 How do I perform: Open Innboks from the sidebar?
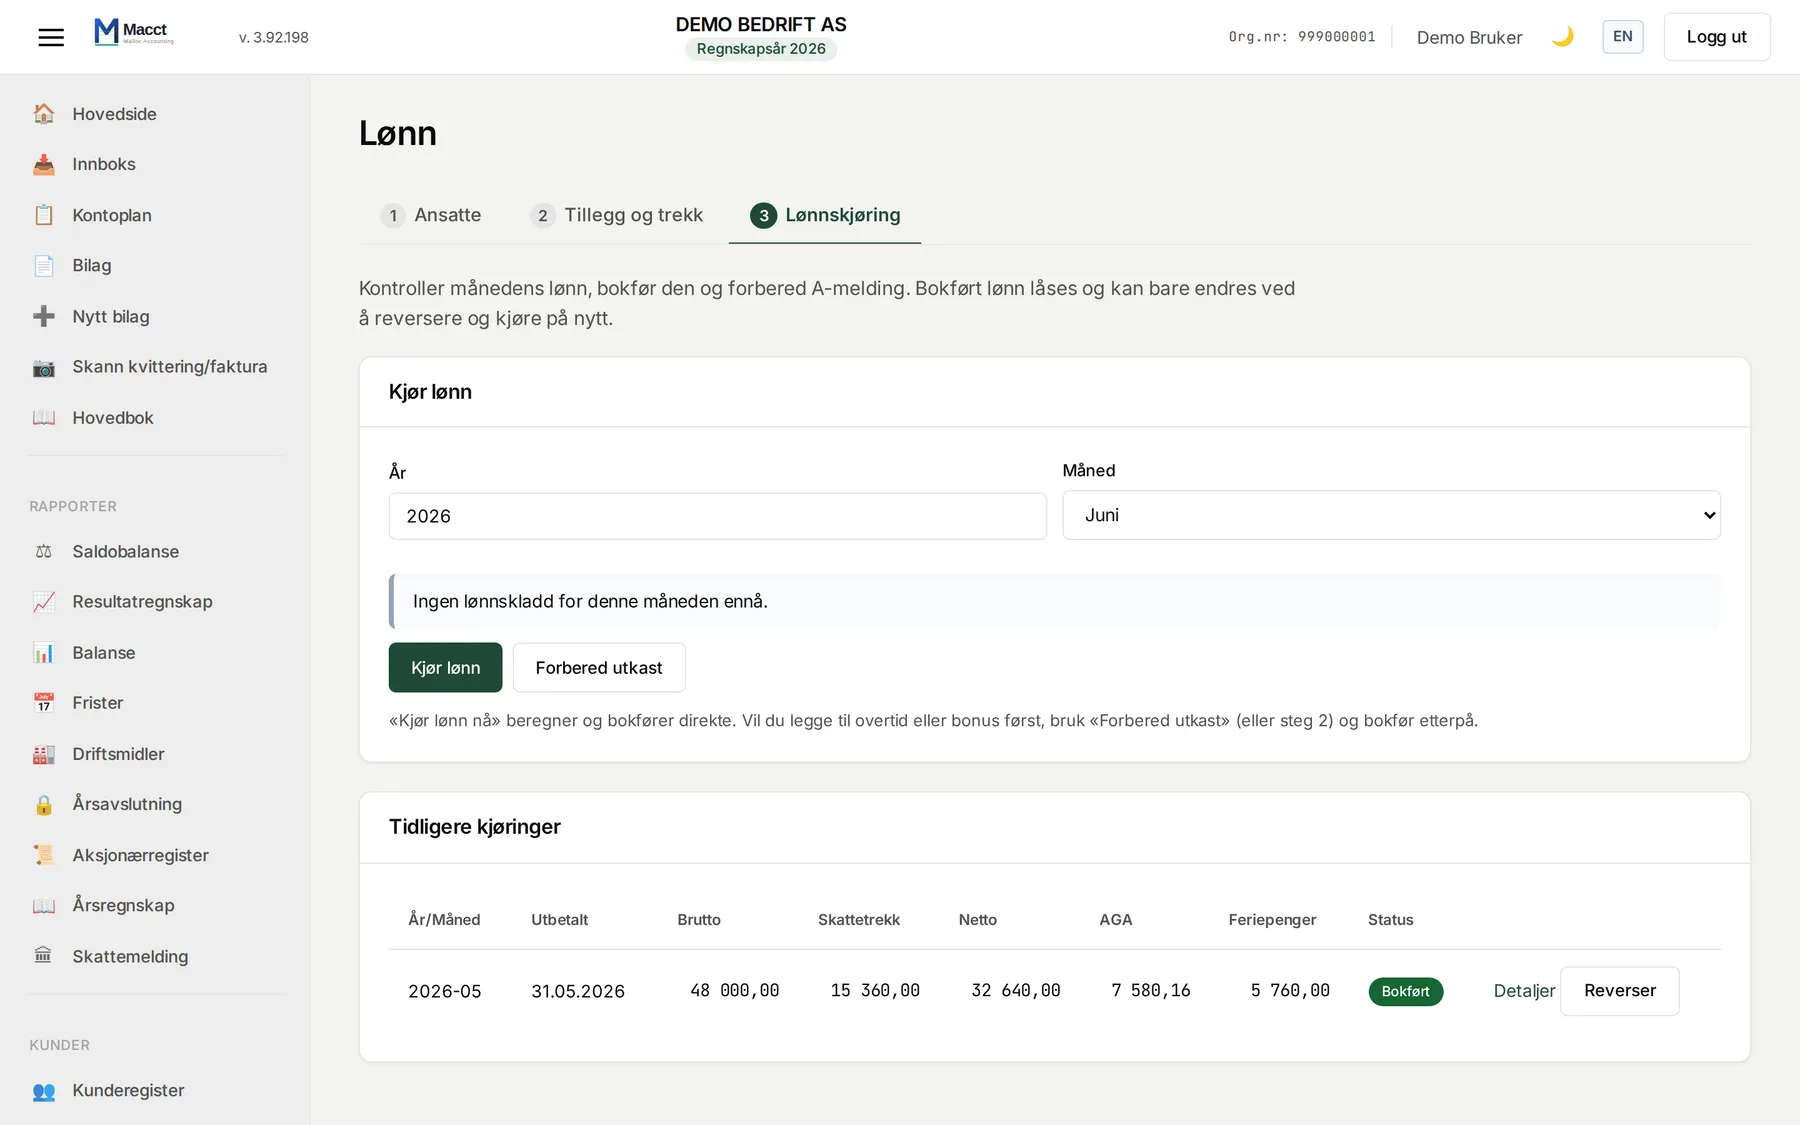(104, 164)
